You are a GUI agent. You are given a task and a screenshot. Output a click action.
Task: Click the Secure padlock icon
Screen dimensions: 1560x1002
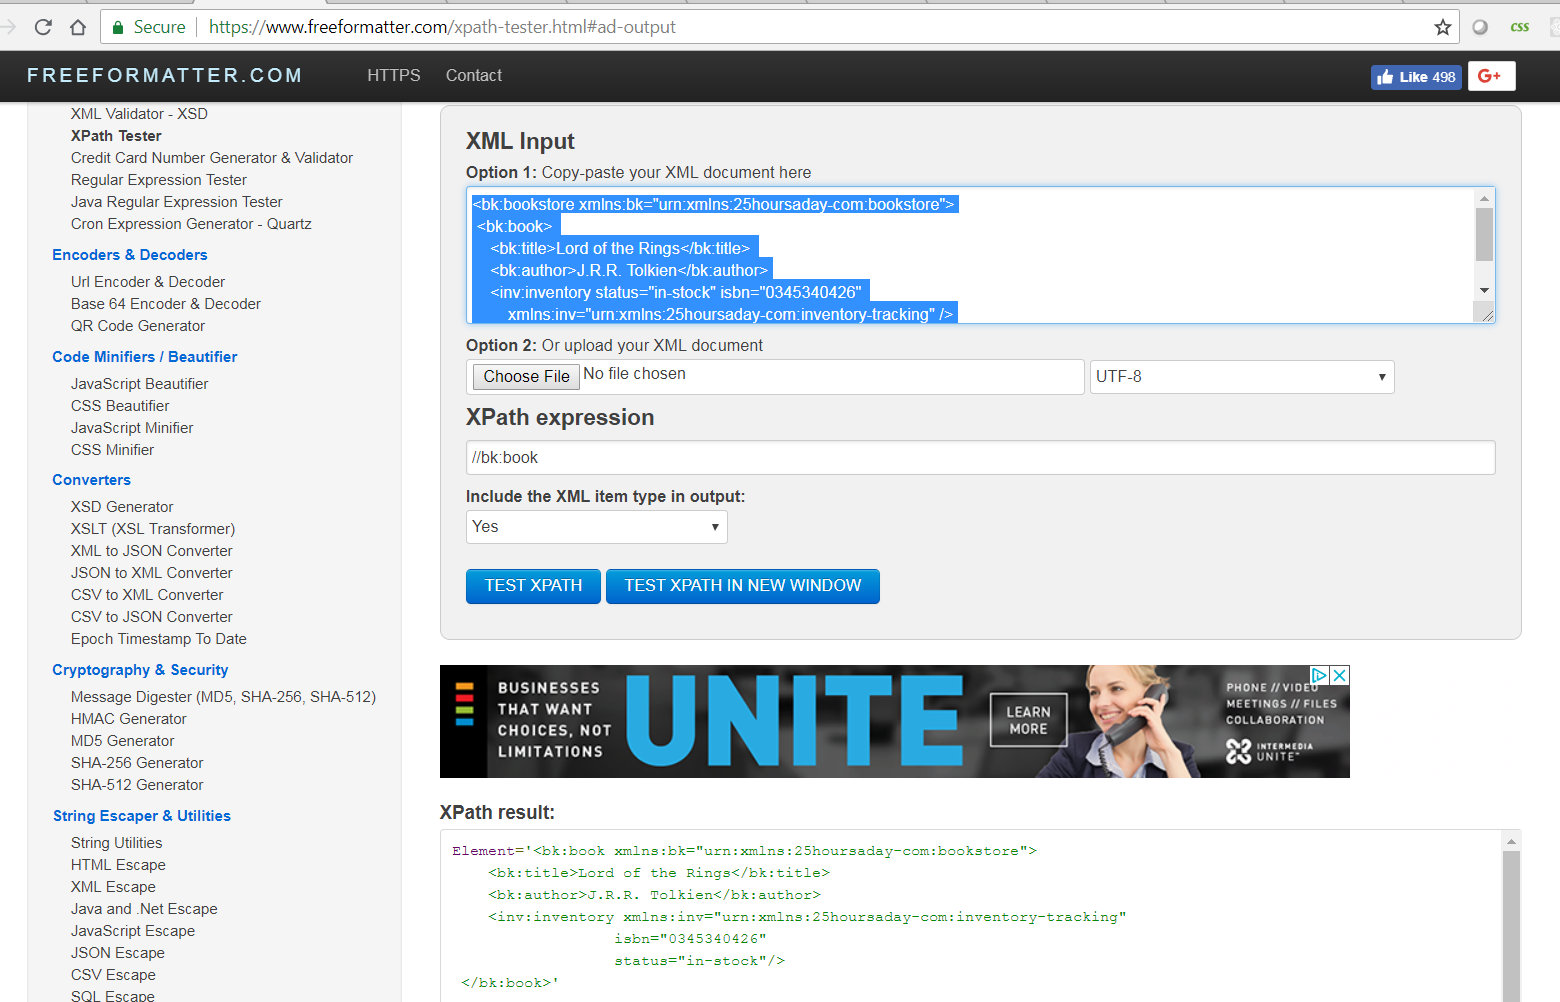tap(117, 27)
